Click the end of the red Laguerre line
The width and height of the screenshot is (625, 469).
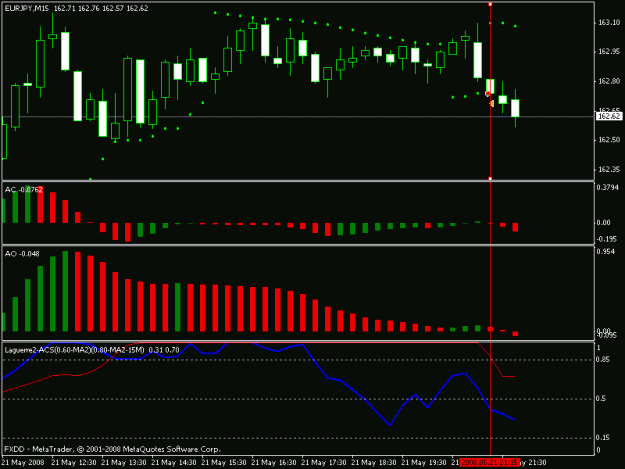(x=514, y=376)
